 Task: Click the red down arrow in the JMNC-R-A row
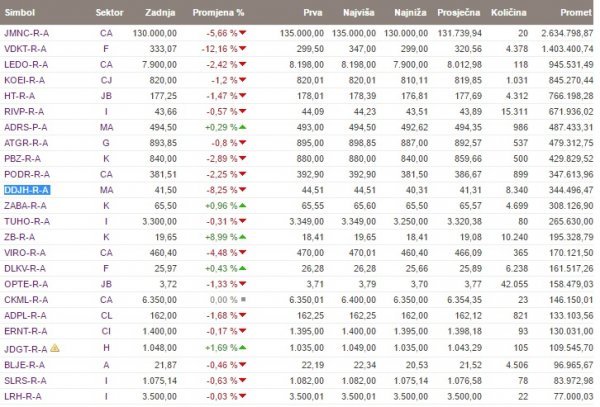(242, 33)
